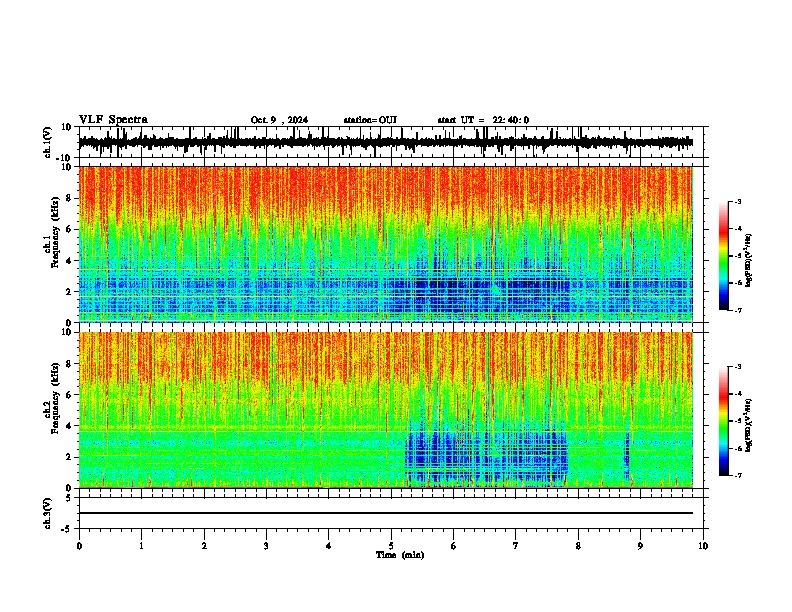Viewport: 792px width, 612px height.
Task: Click the ch.2 spectrogram panel
Action: tap(385, 410)
